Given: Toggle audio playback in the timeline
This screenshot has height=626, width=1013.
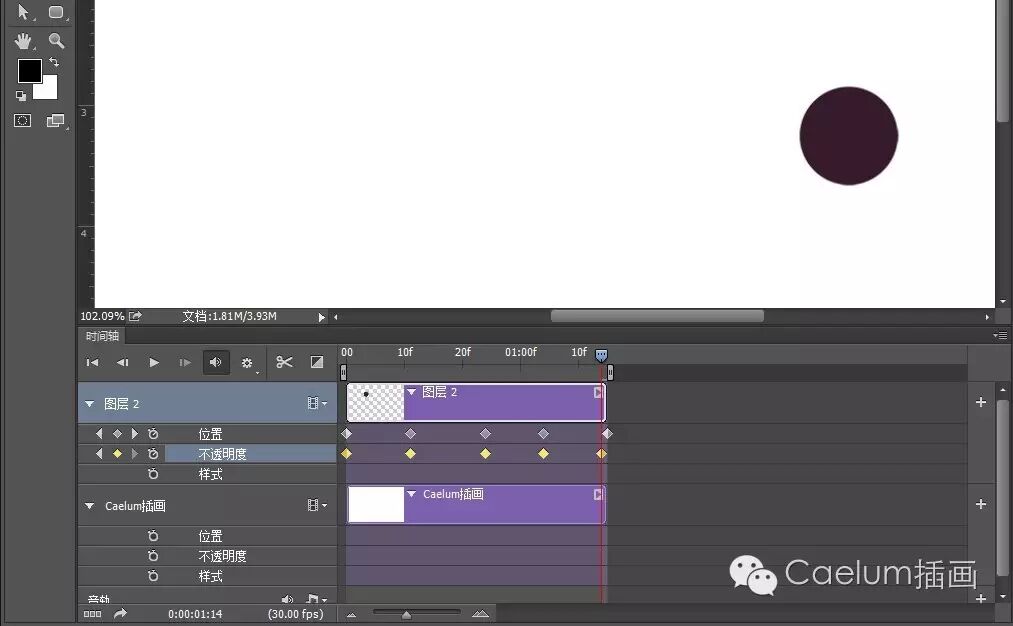Looking at the screenshot, I should 216,362.
